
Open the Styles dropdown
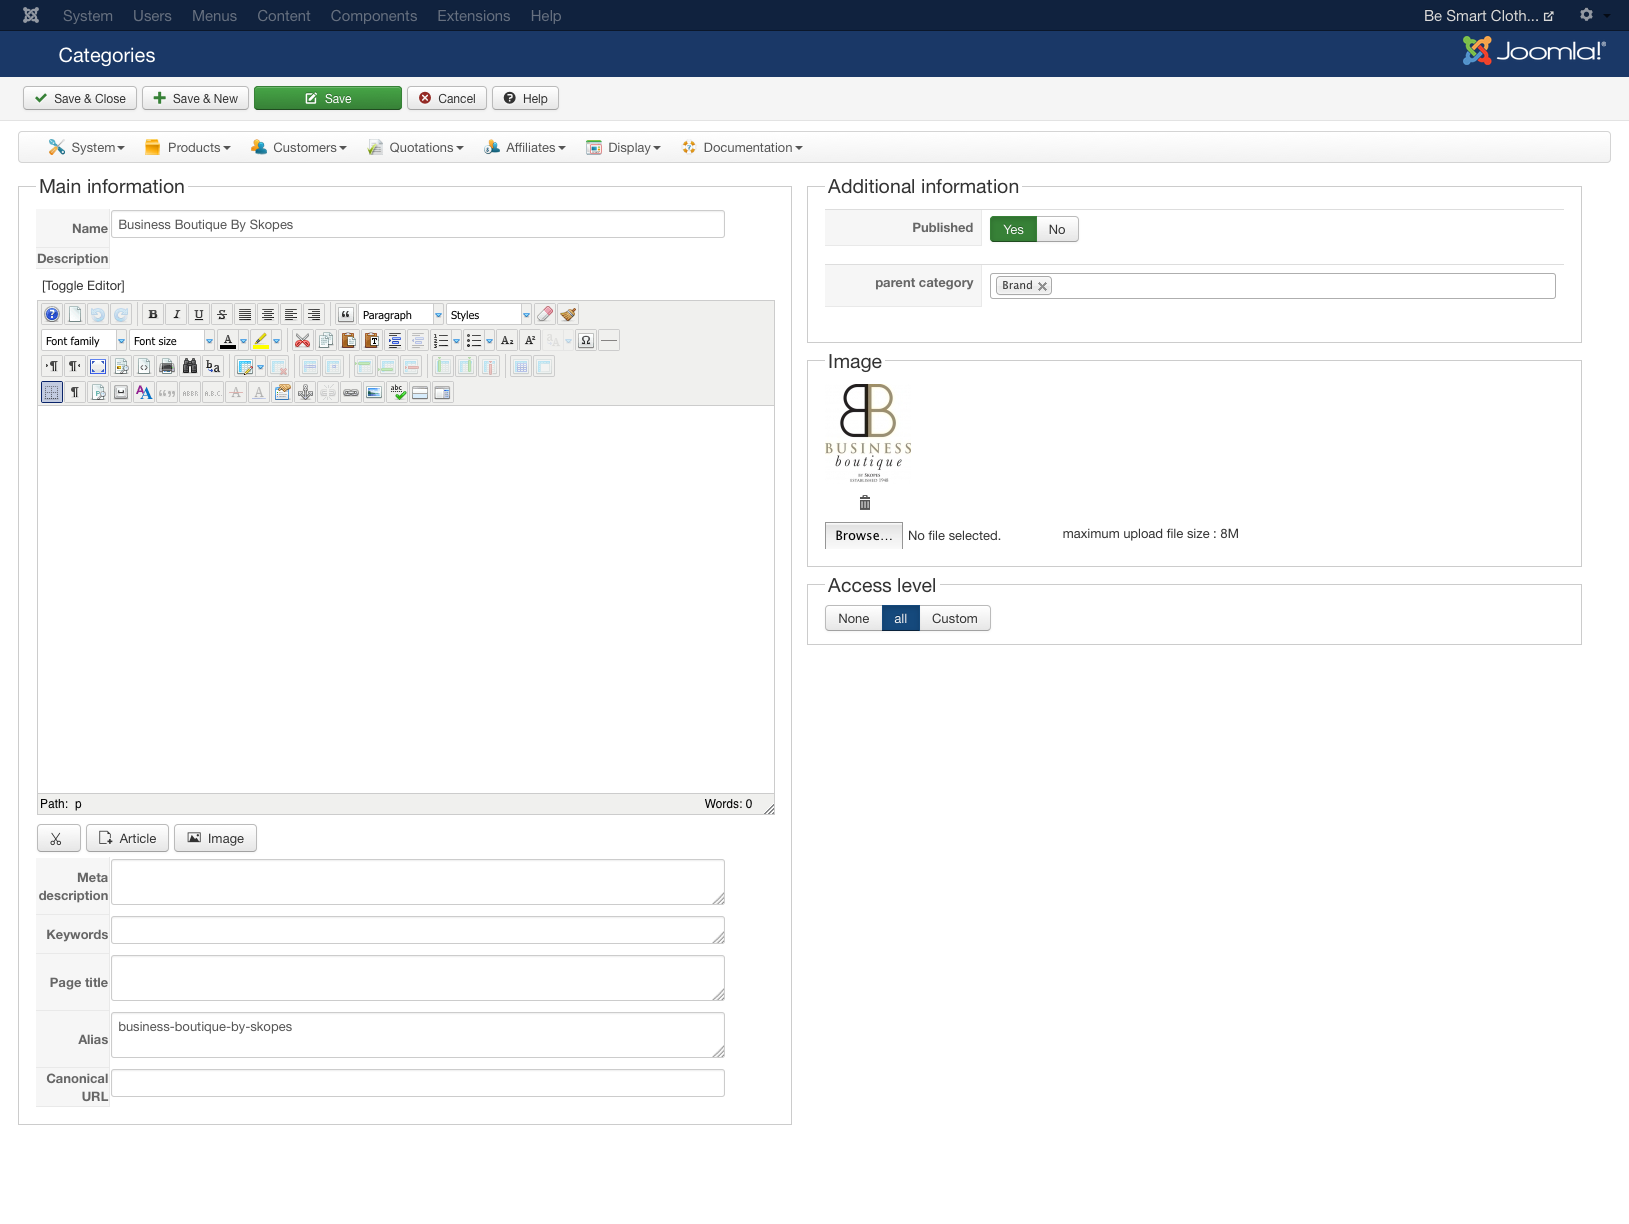tap(489, 315)
